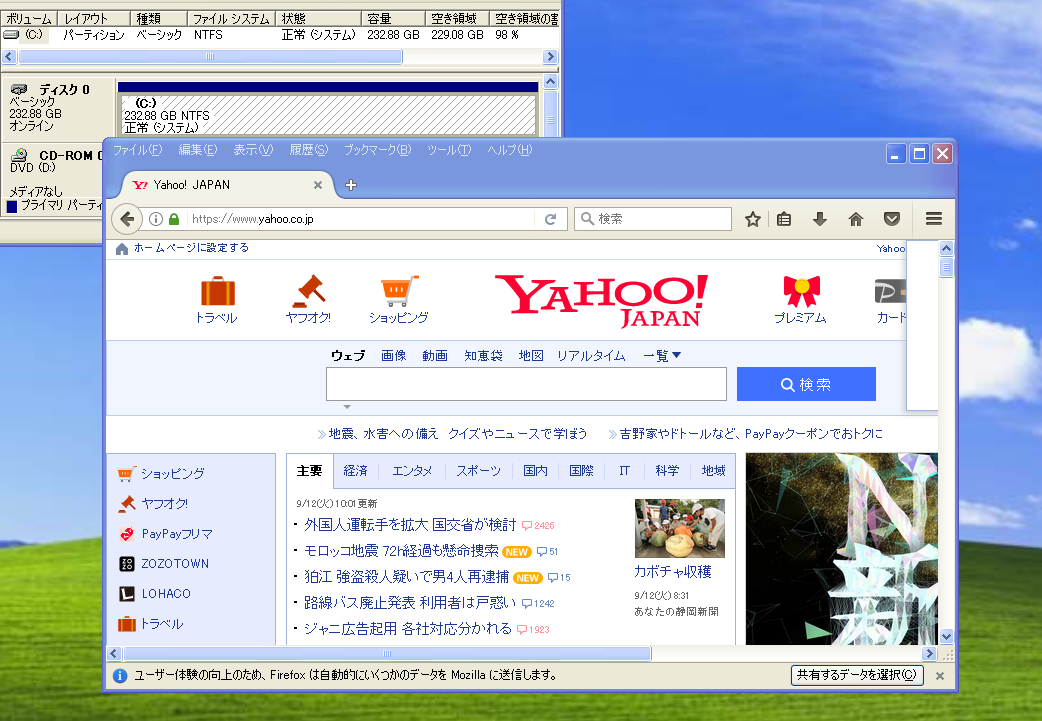This screenshot has height=721, width=1042.
Task: Click the green padlock security icon
Action: [174, 219]
